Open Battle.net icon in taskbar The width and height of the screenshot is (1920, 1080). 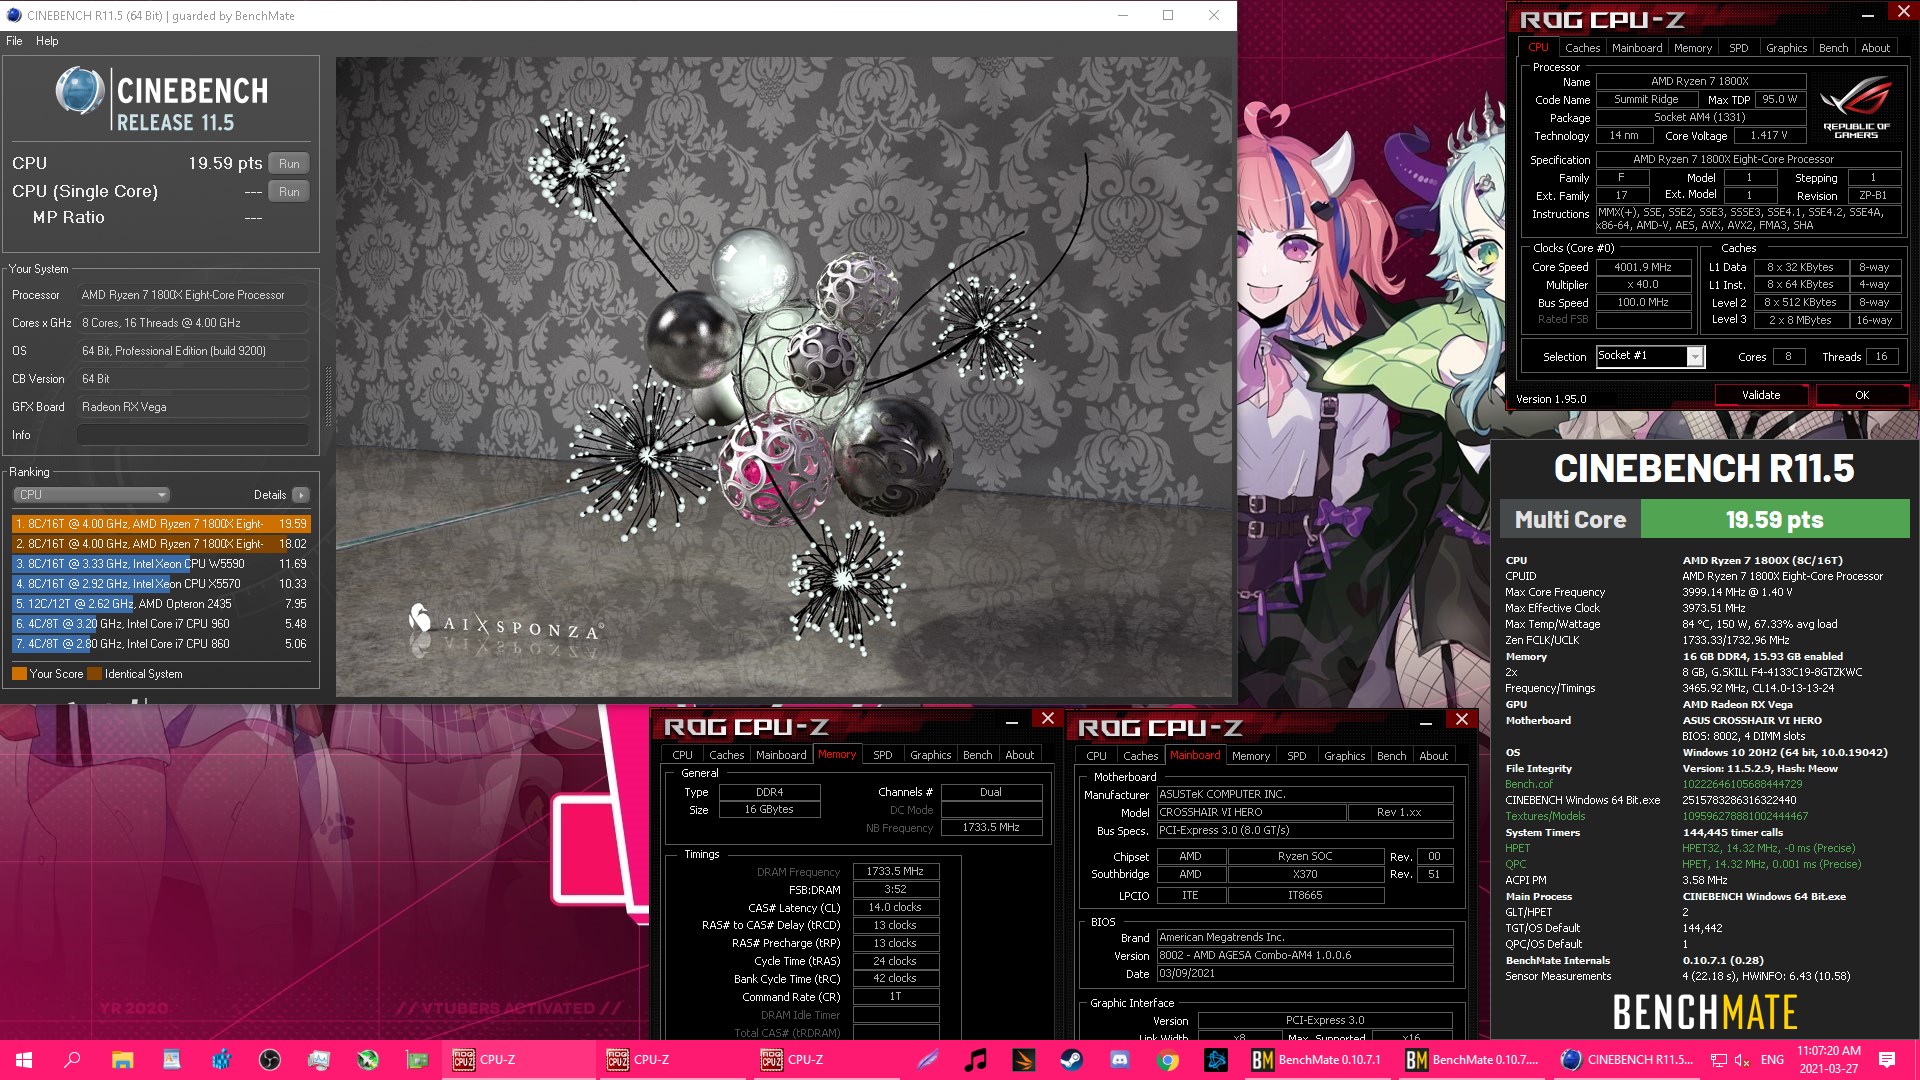[x=1216, y=1060]
